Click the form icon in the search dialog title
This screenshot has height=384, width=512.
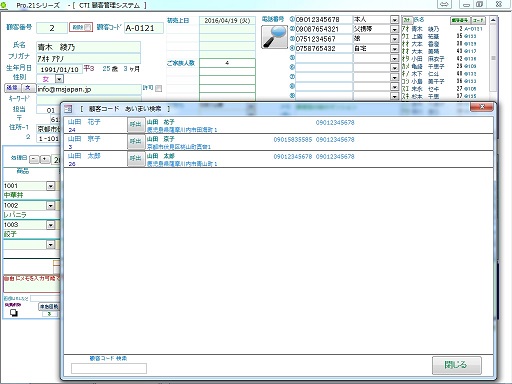(x=68, y=109)
